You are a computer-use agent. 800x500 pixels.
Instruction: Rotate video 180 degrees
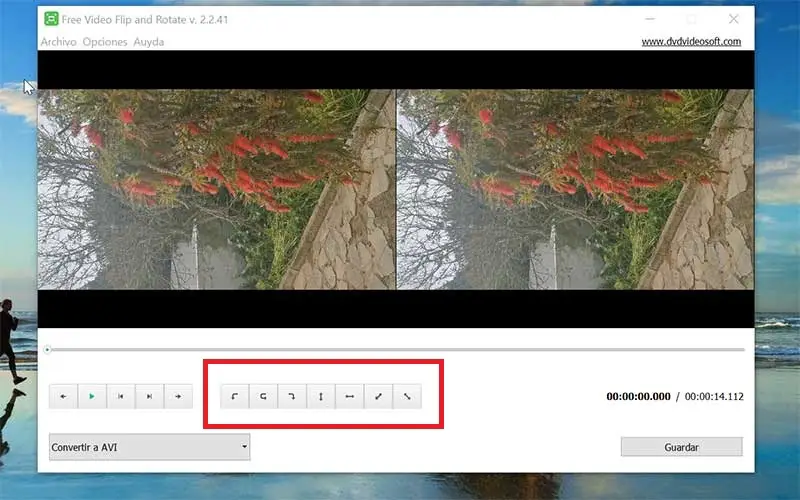[x=263, y=396]
